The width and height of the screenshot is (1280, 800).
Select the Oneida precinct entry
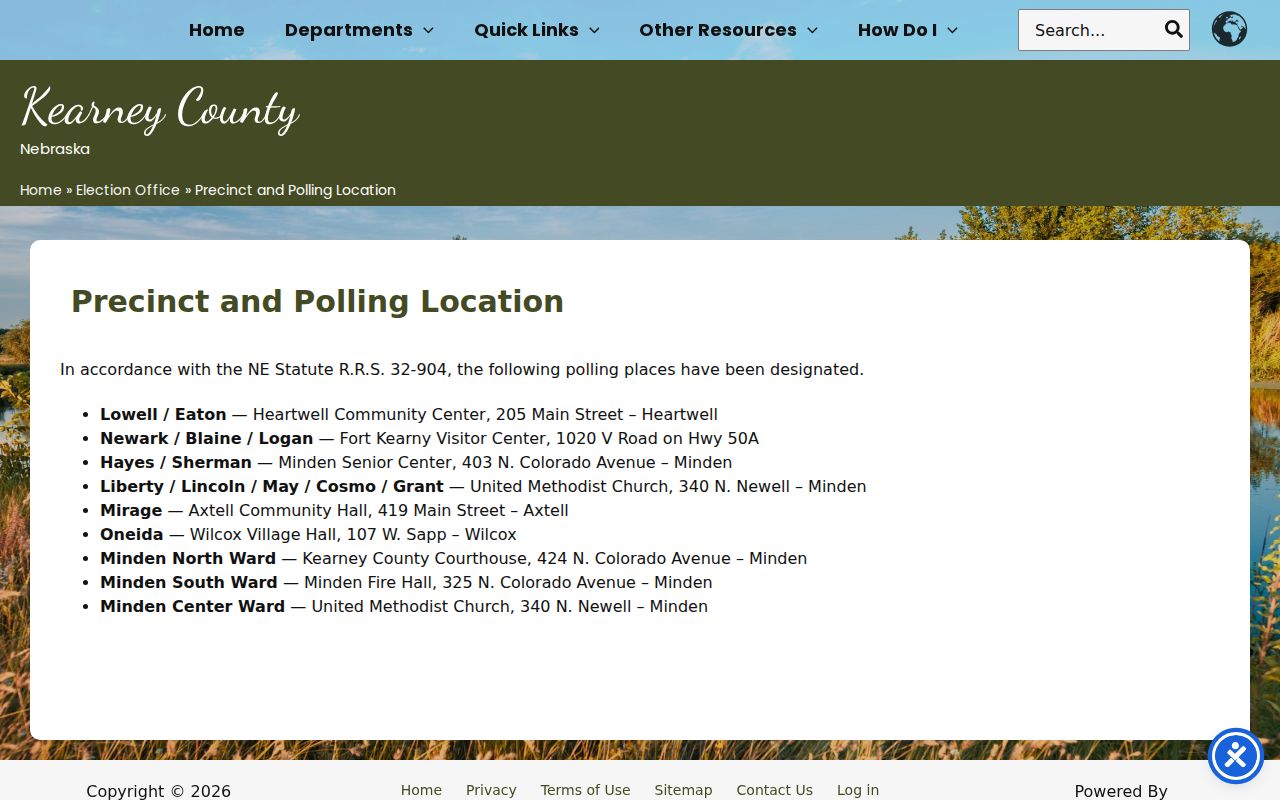pyautogui.click(x=308, y=534)
